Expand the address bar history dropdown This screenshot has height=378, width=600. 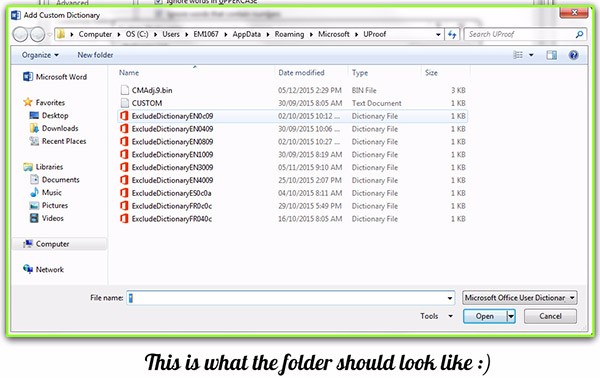[x=438, y=34]
